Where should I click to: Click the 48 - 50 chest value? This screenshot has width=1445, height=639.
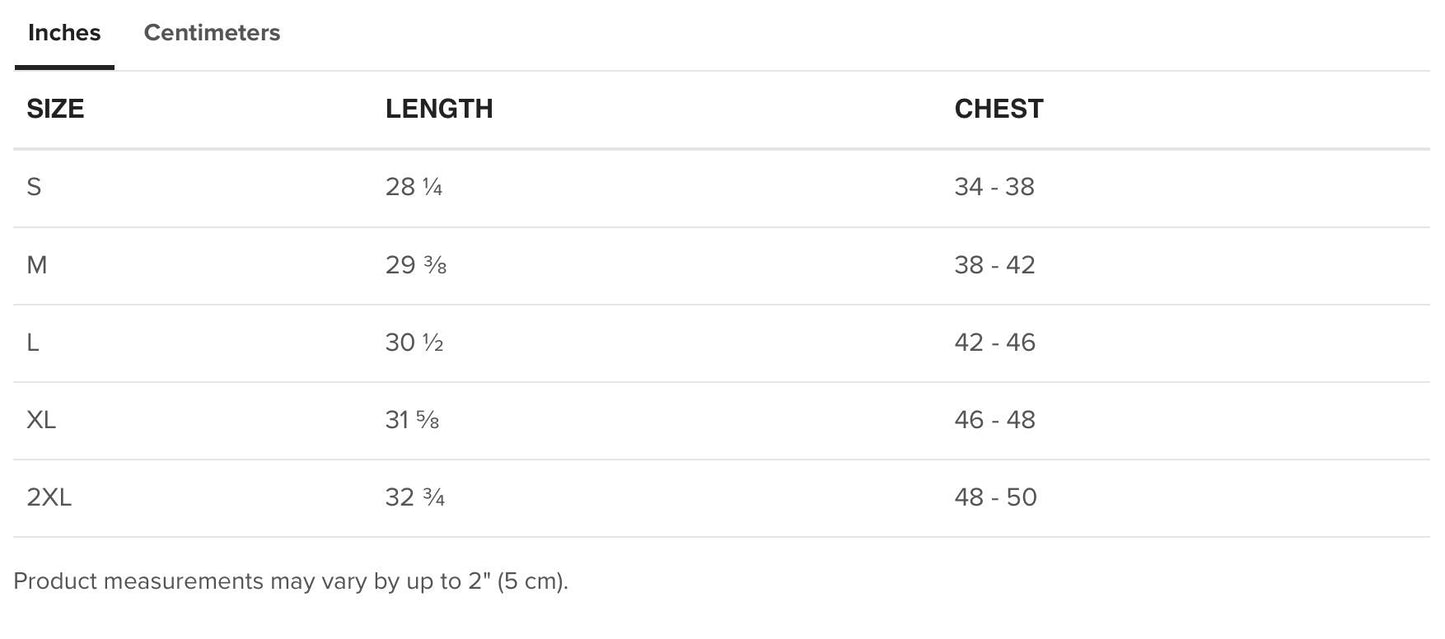pos(995,497)
